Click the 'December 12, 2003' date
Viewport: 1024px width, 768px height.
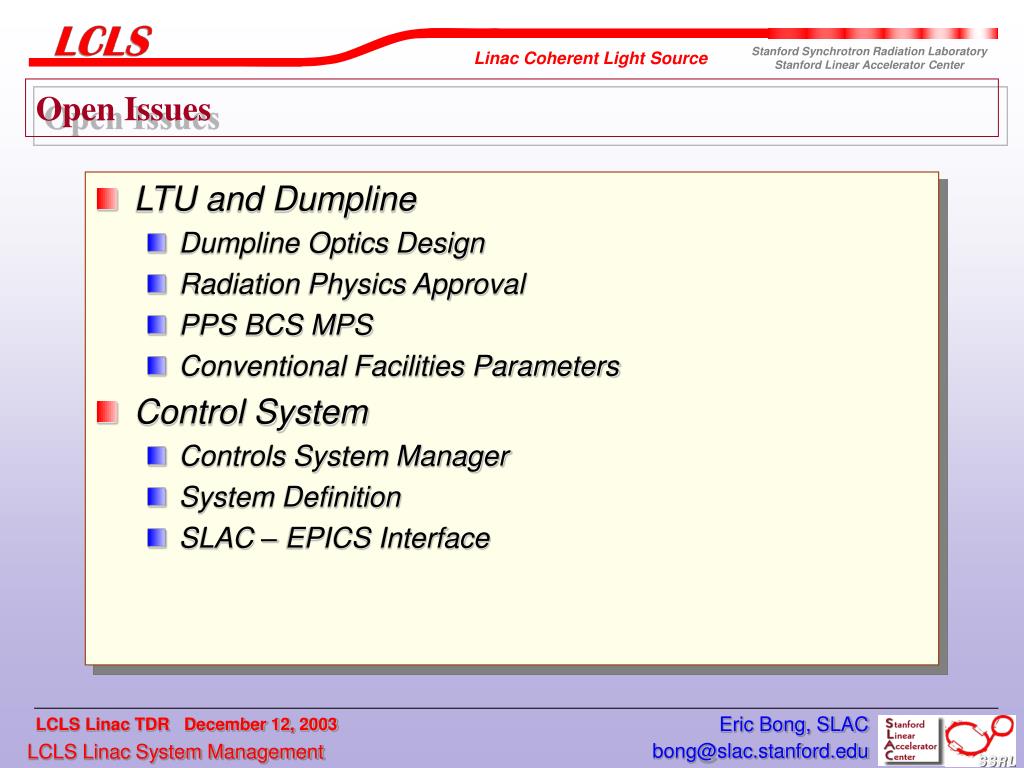pos(261,724)
